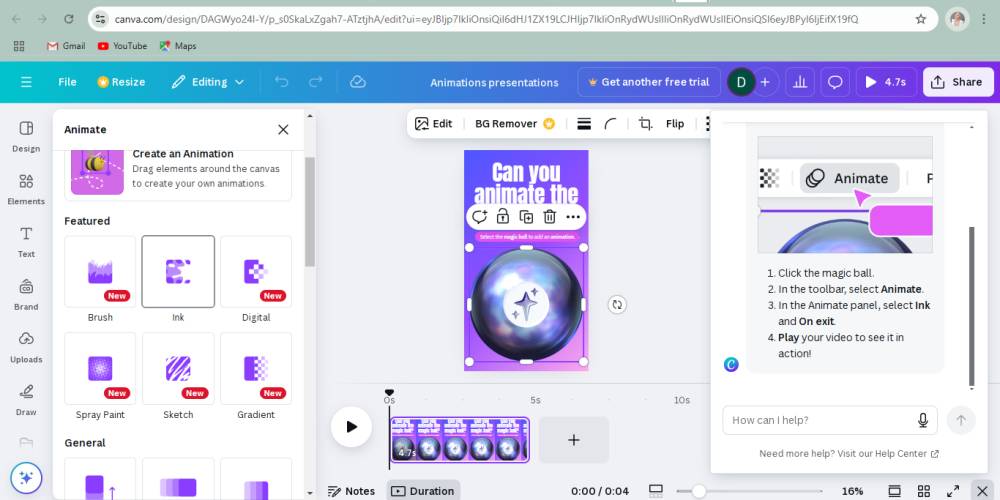Image resolution: width=1000 pixels, height=500 pixels.
Task: Open the File menu
Action: 67,82
